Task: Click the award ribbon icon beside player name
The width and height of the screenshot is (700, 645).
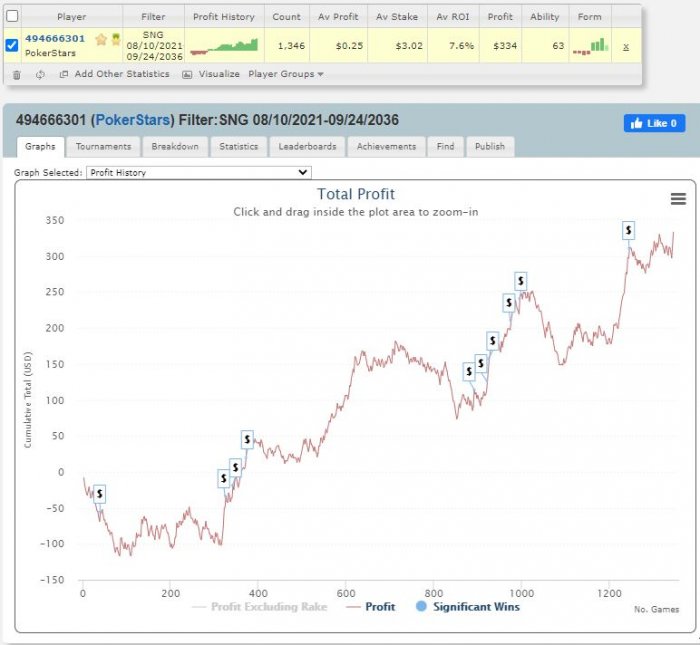Action: [116, 39]
